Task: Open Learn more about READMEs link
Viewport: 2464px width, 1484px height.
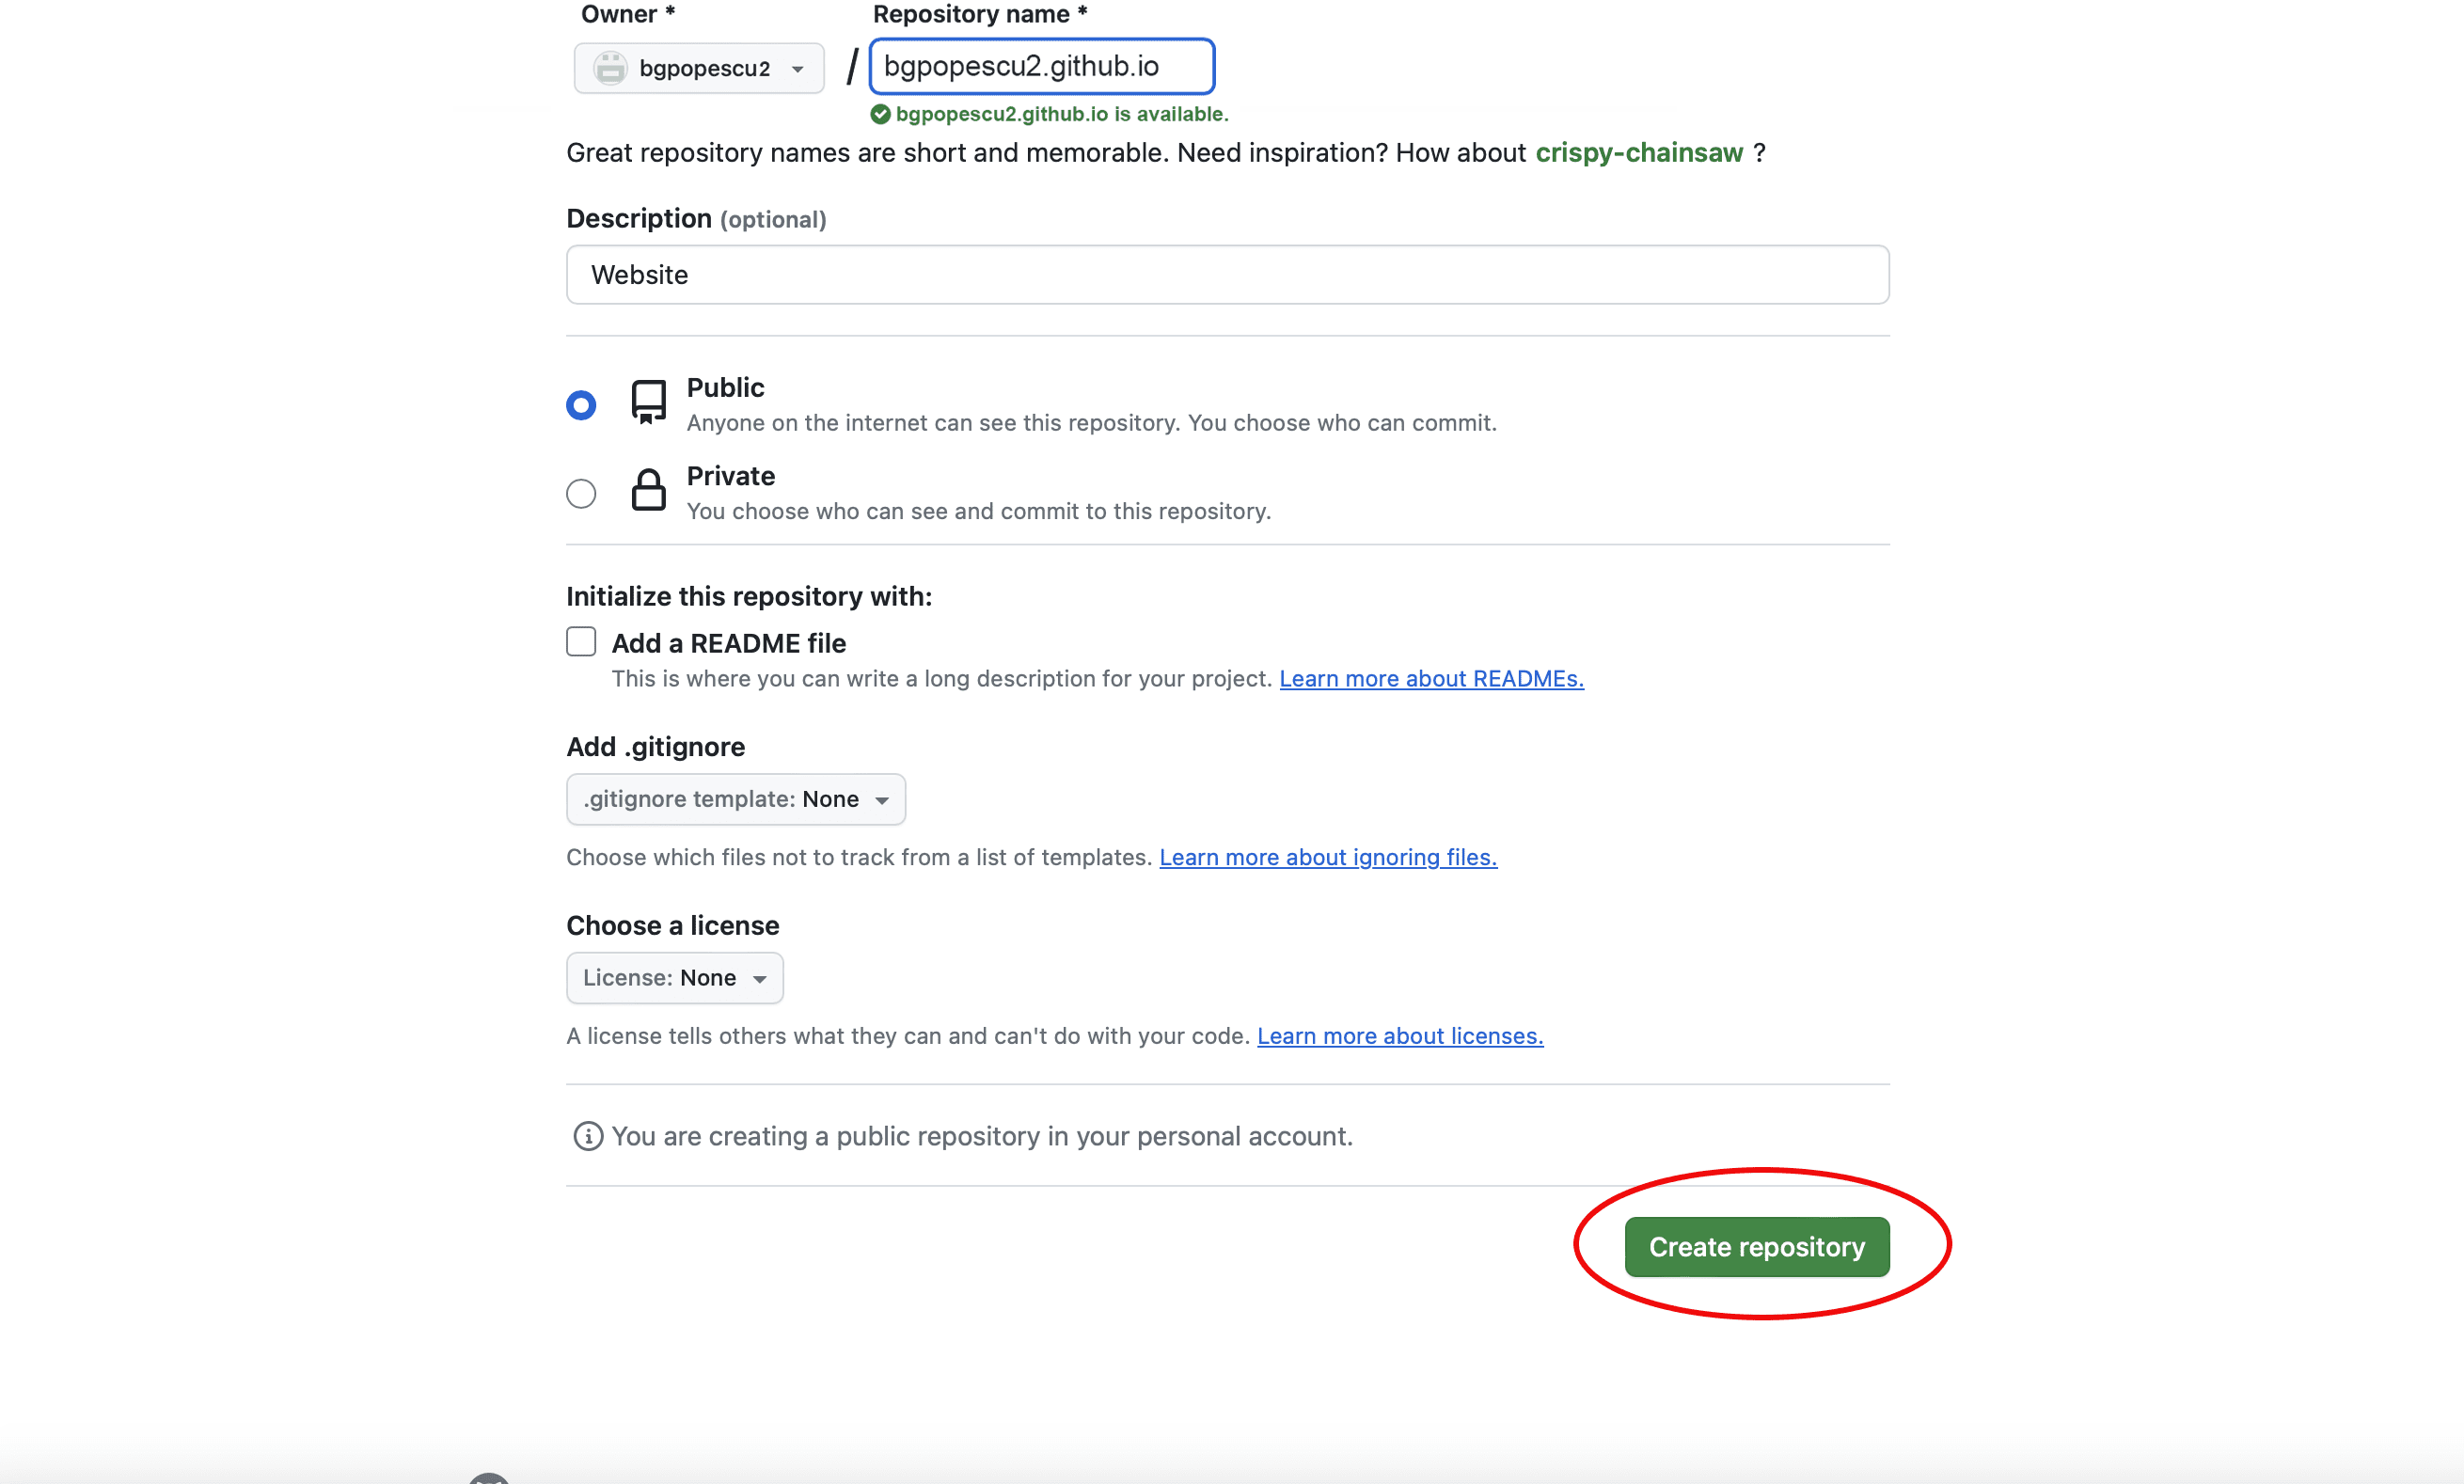Action: (x=1431, y=678)
